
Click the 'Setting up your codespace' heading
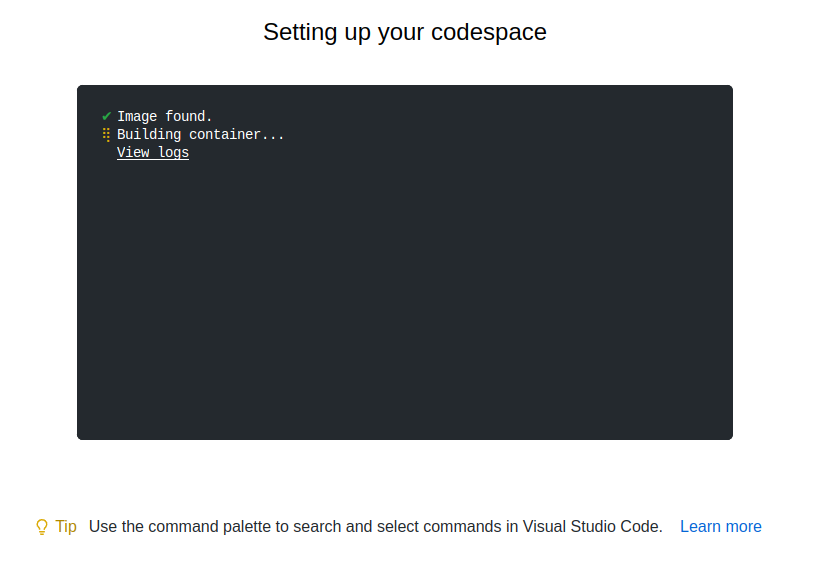point(405,32)
